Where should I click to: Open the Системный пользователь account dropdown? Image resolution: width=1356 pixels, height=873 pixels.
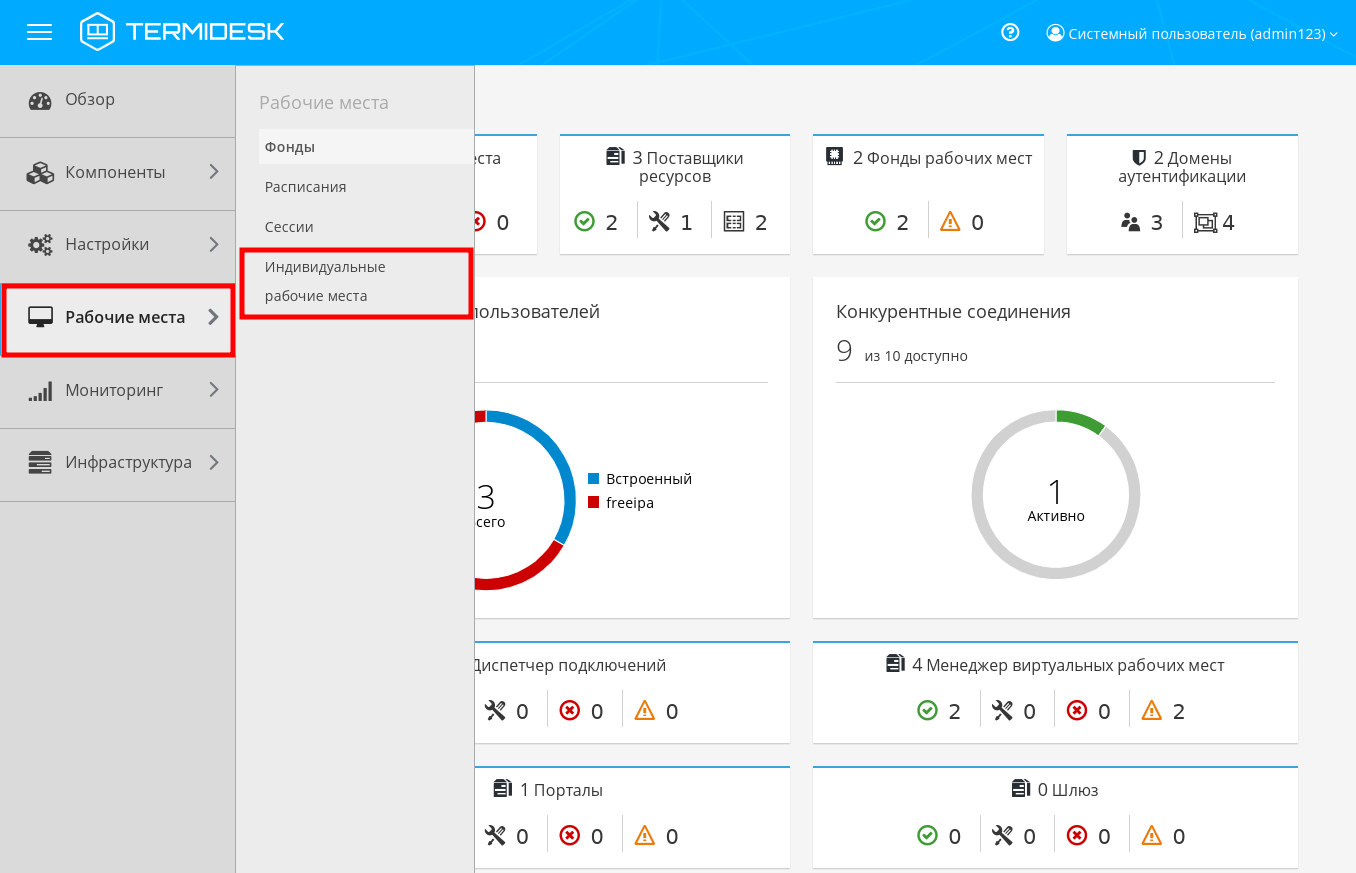point(1192,33)
